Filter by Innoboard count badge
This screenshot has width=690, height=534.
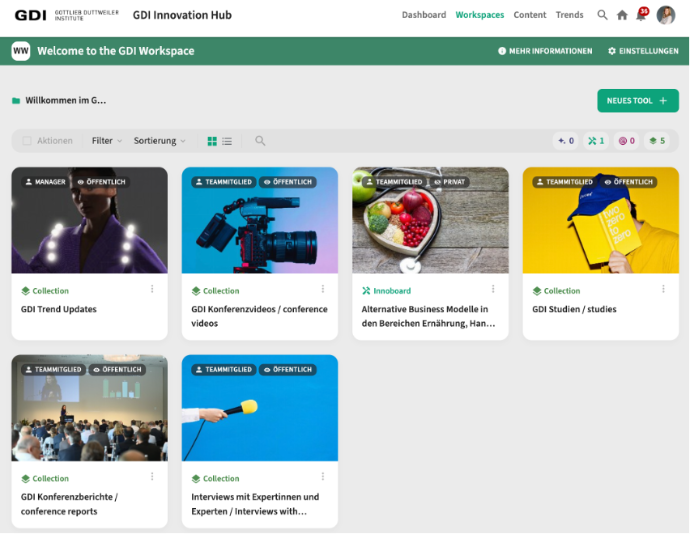pyautogui.click(x=596, y=141)
